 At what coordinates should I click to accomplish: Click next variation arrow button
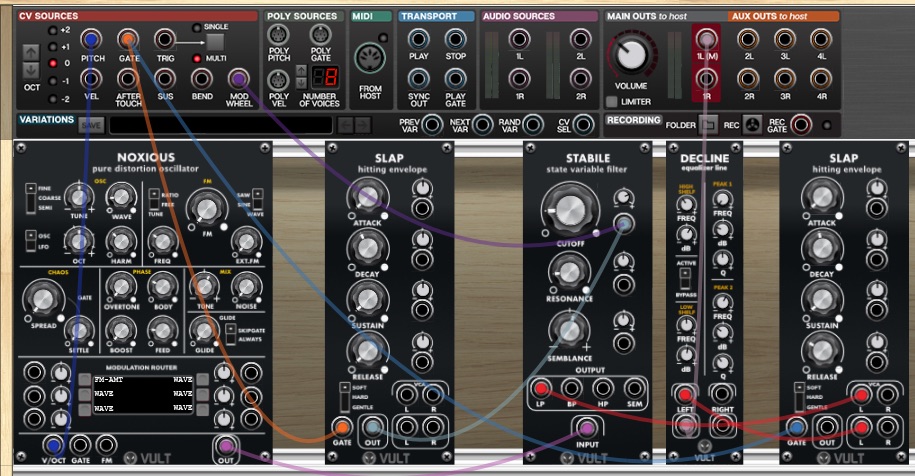(x=362, y=125)
